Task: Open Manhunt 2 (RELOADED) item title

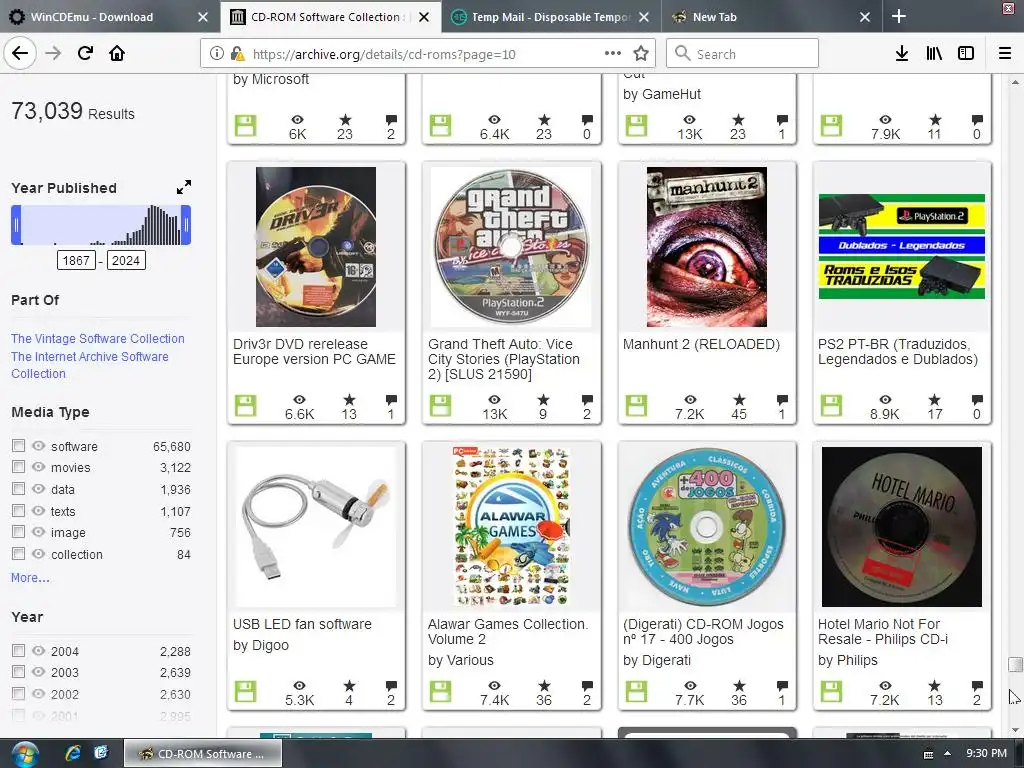Action: click(701, 344)
